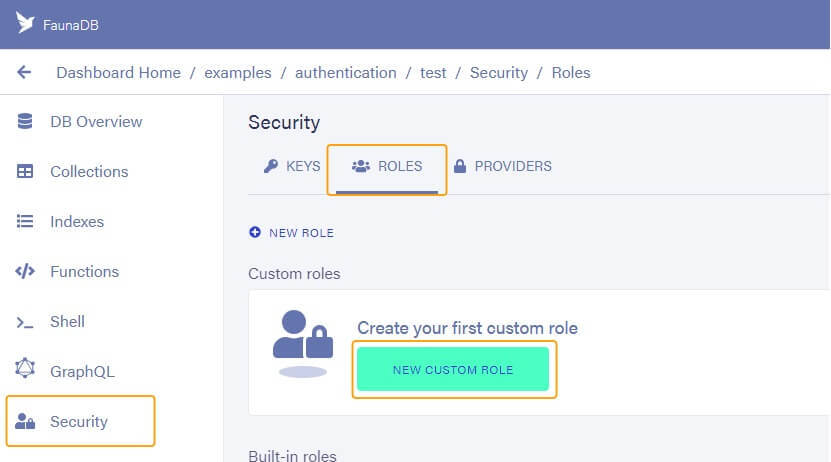
Task: Click the DB Overview database icon
Action: (26, 122)
